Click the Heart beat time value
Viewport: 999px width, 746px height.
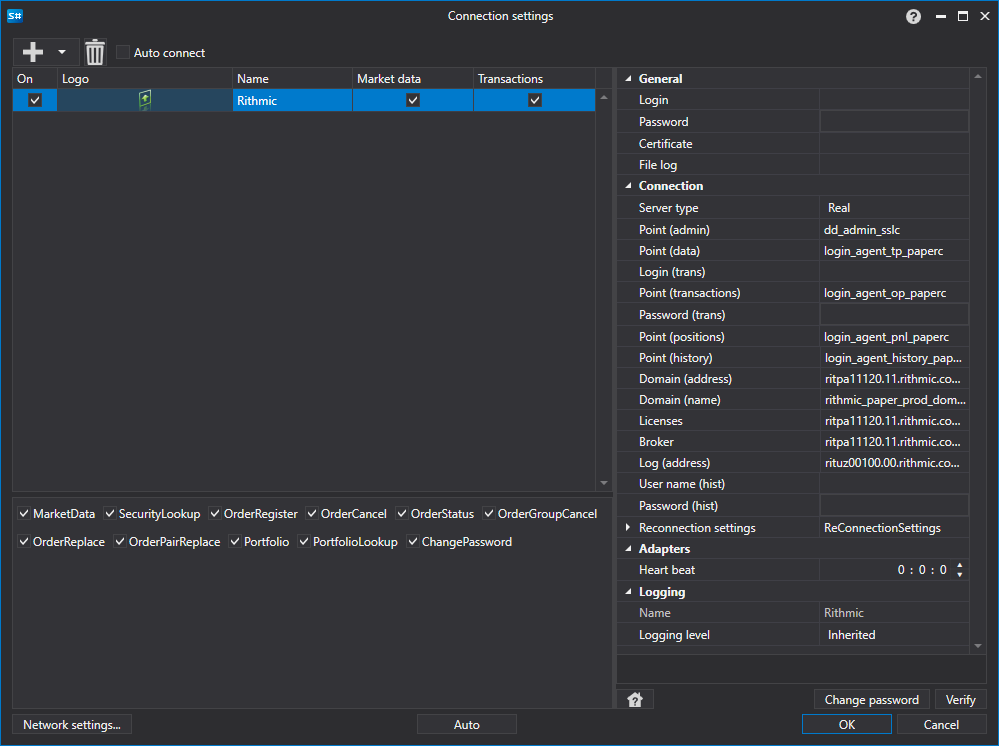[x=922, y=570]
